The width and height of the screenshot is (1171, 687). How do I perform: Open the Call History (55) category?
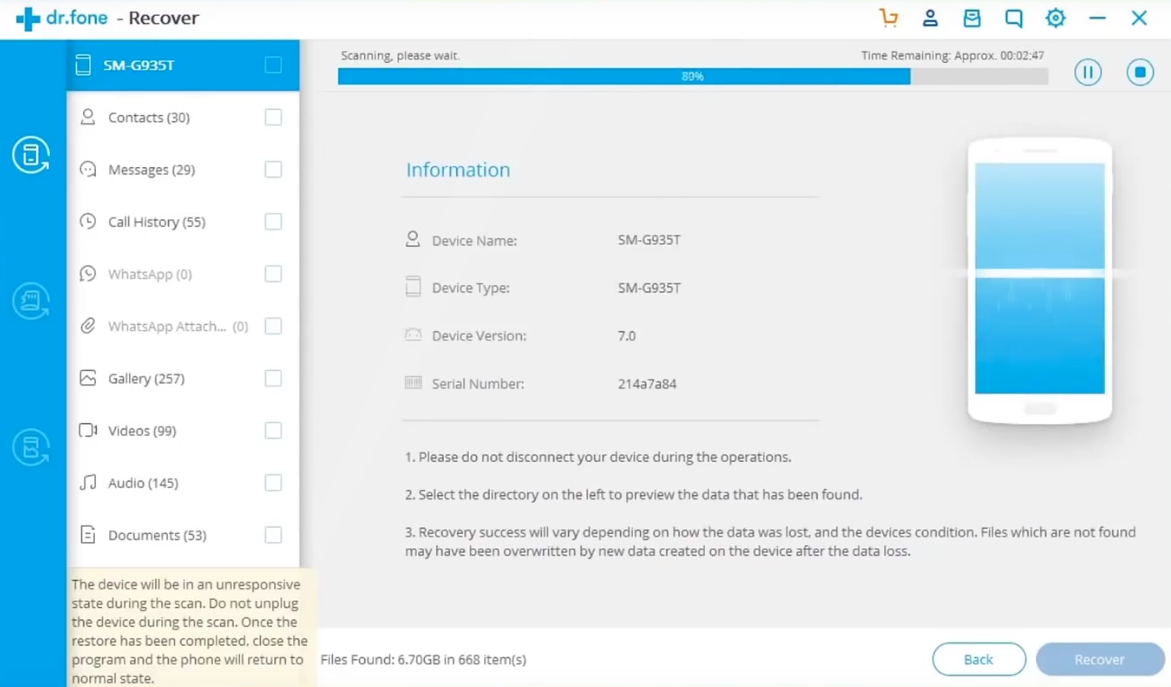156,222
